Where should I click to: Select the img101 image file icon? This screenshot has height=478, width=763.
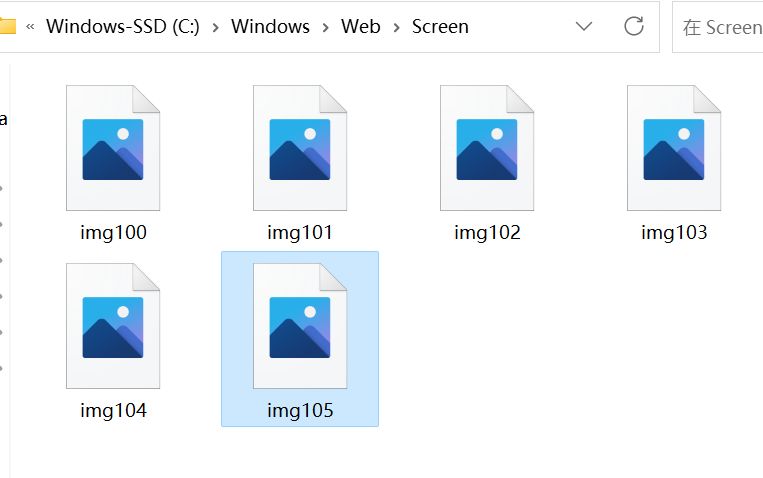pyautogui.click(x=300, y=148)
